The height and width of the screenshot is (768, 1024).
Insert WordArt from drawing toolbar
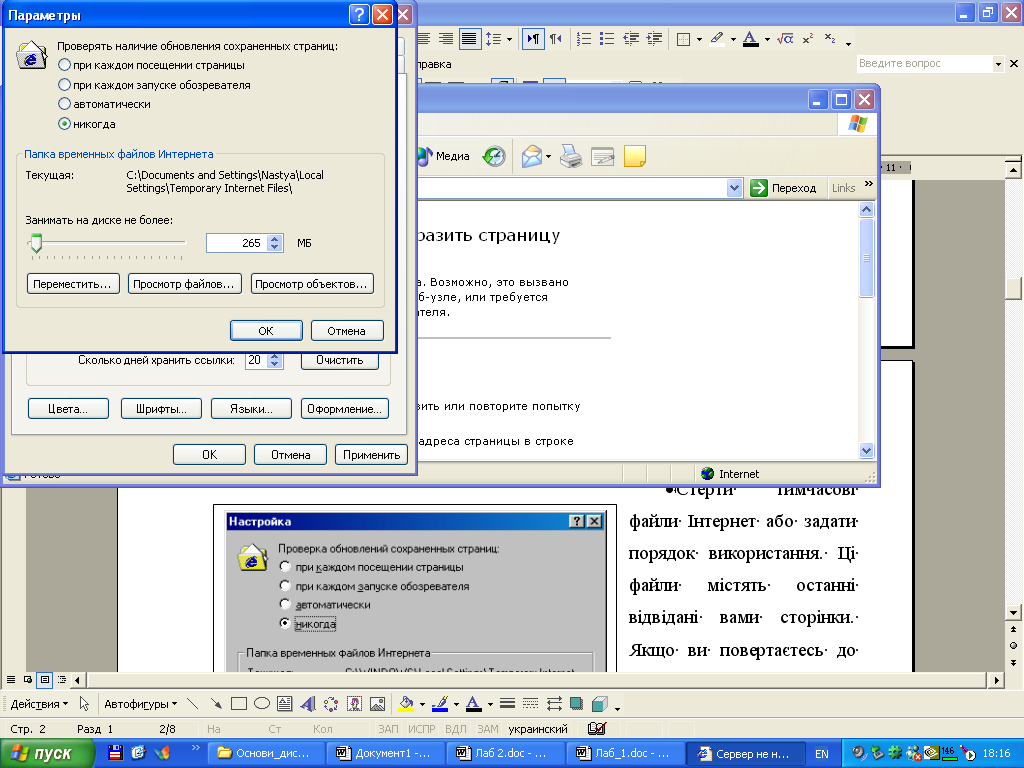point(308,703)
